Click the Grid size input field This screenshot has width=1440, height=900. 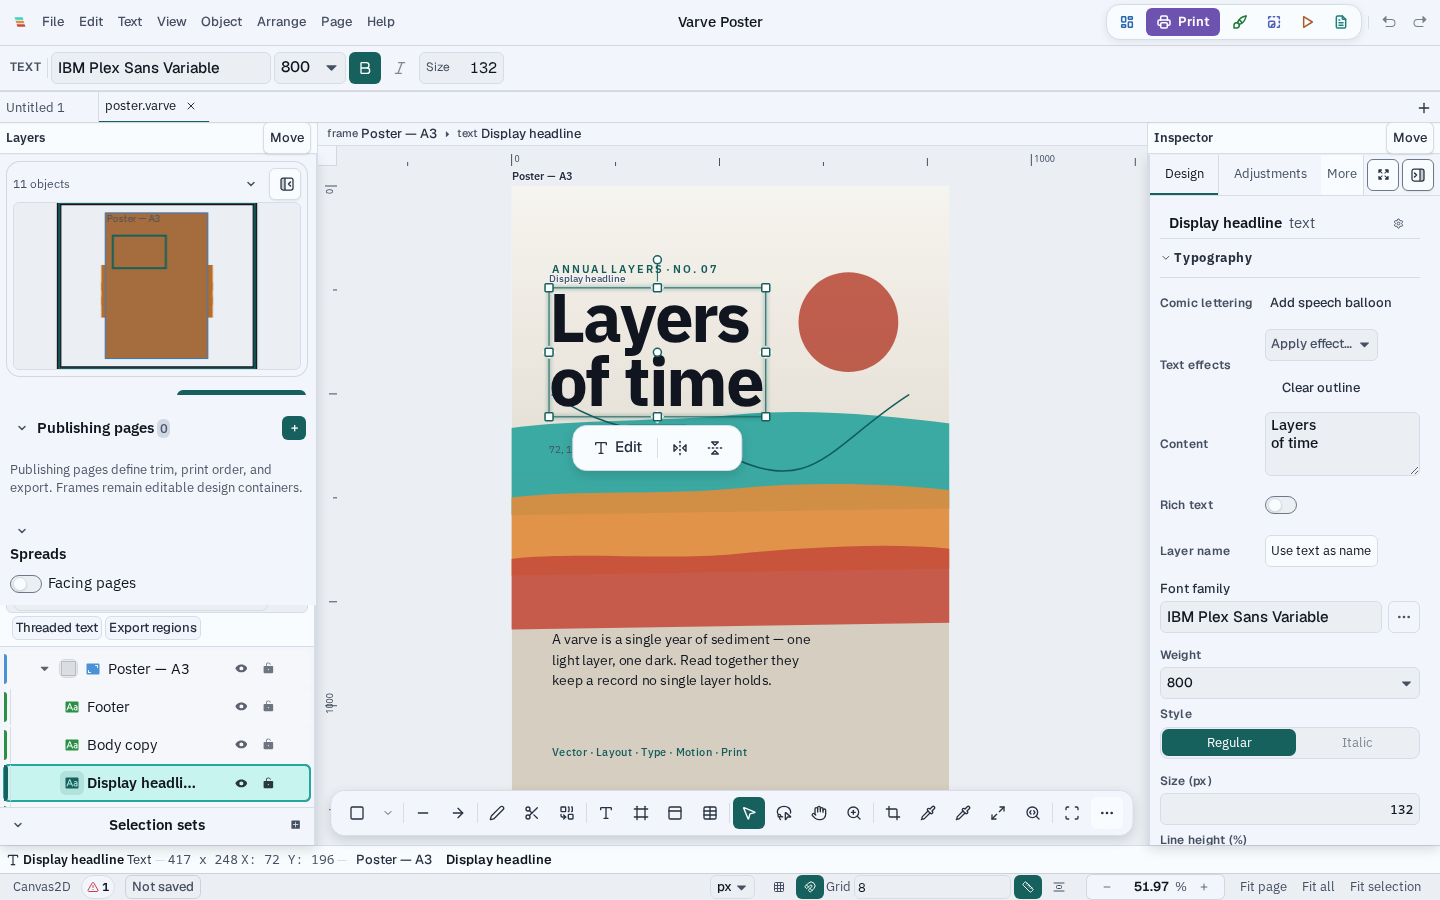(x=932, y=887)
